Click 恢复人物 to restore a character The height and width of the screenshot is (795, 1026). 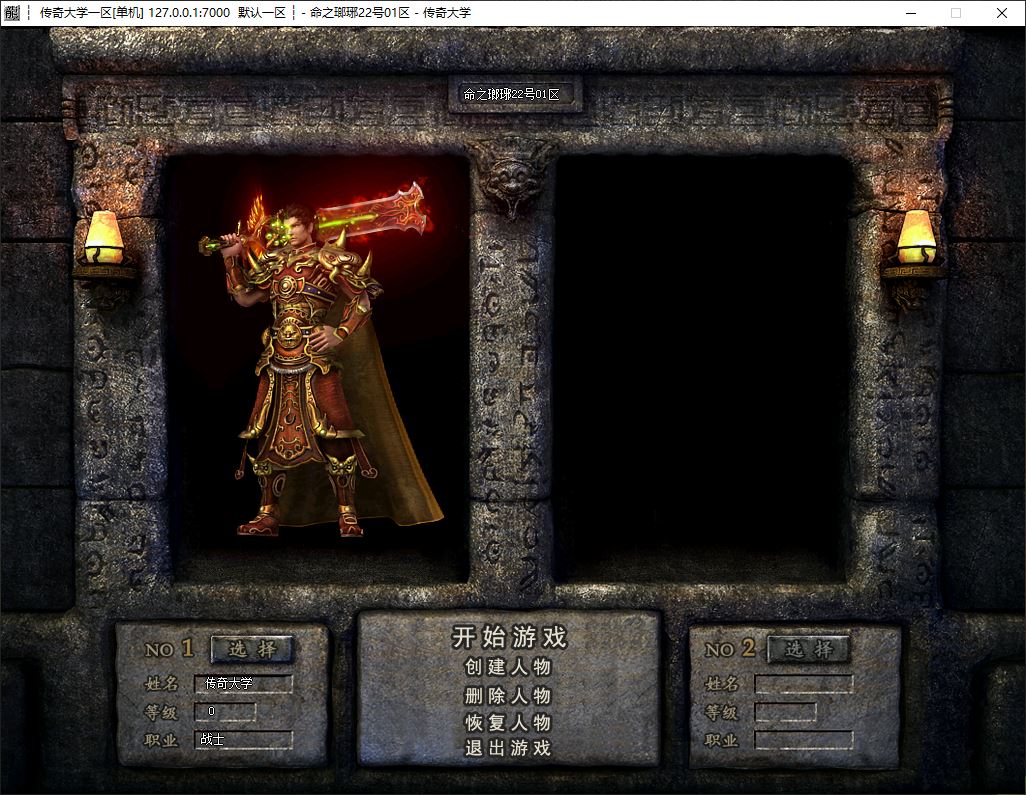pos(508,722)
